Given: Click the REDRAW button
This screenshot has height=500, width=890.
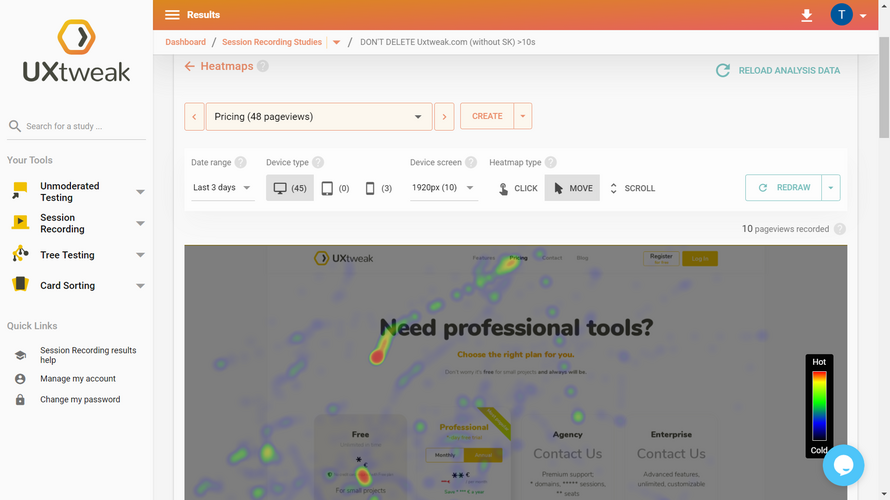Looking at the screenshot, I should [783, 188].
